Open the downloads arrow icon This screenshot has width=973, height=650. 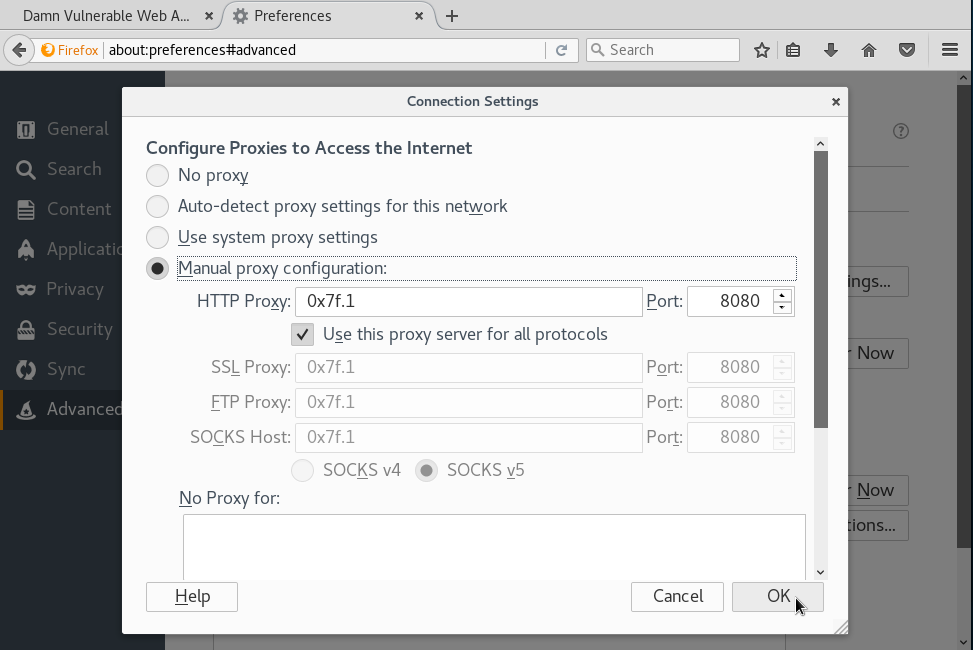pyautogui.click(x=830, y=50)
